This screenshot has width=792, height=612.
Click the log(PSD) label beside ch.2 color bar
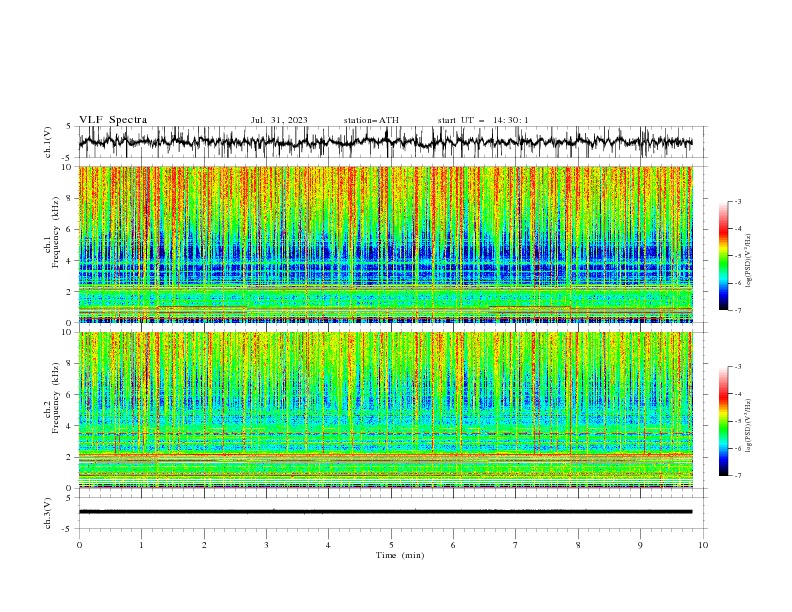(748, 426)
